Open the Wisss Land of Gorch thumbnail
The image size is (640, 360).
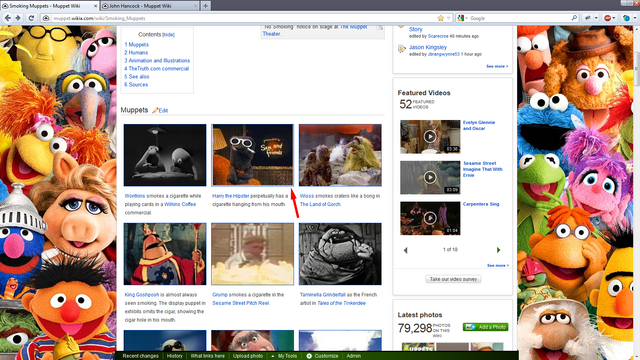point(340,155)
